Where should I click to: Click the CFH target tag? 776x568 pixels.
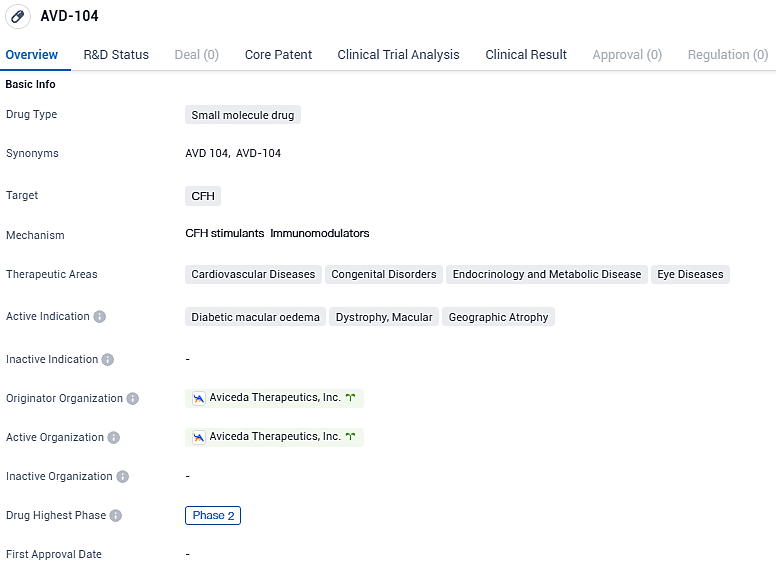tap(203, 196)
